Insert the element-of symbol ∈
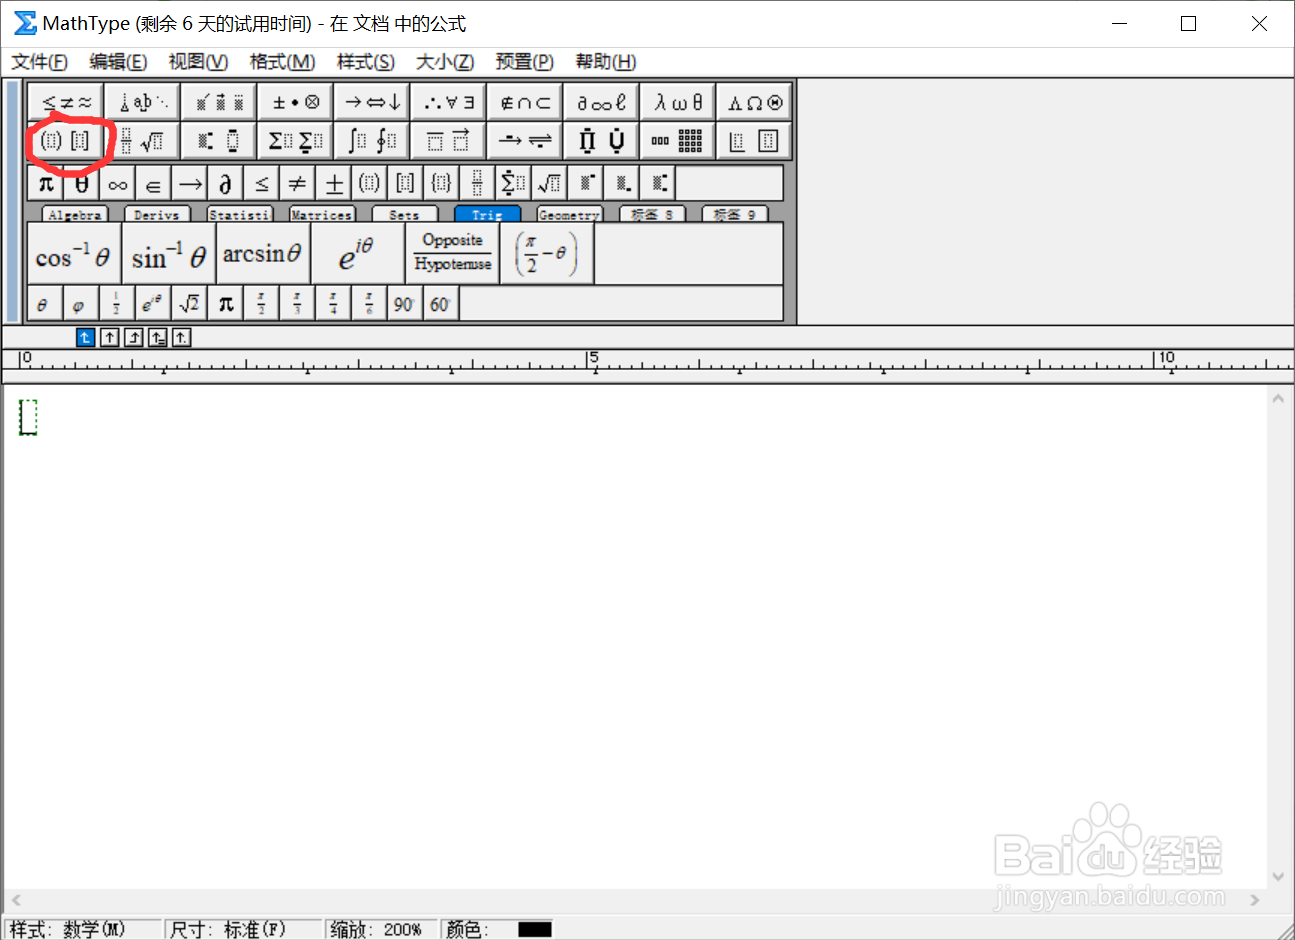Image resolution: width=1295 pixels, height=940 pixels. [x=154, y=184]
